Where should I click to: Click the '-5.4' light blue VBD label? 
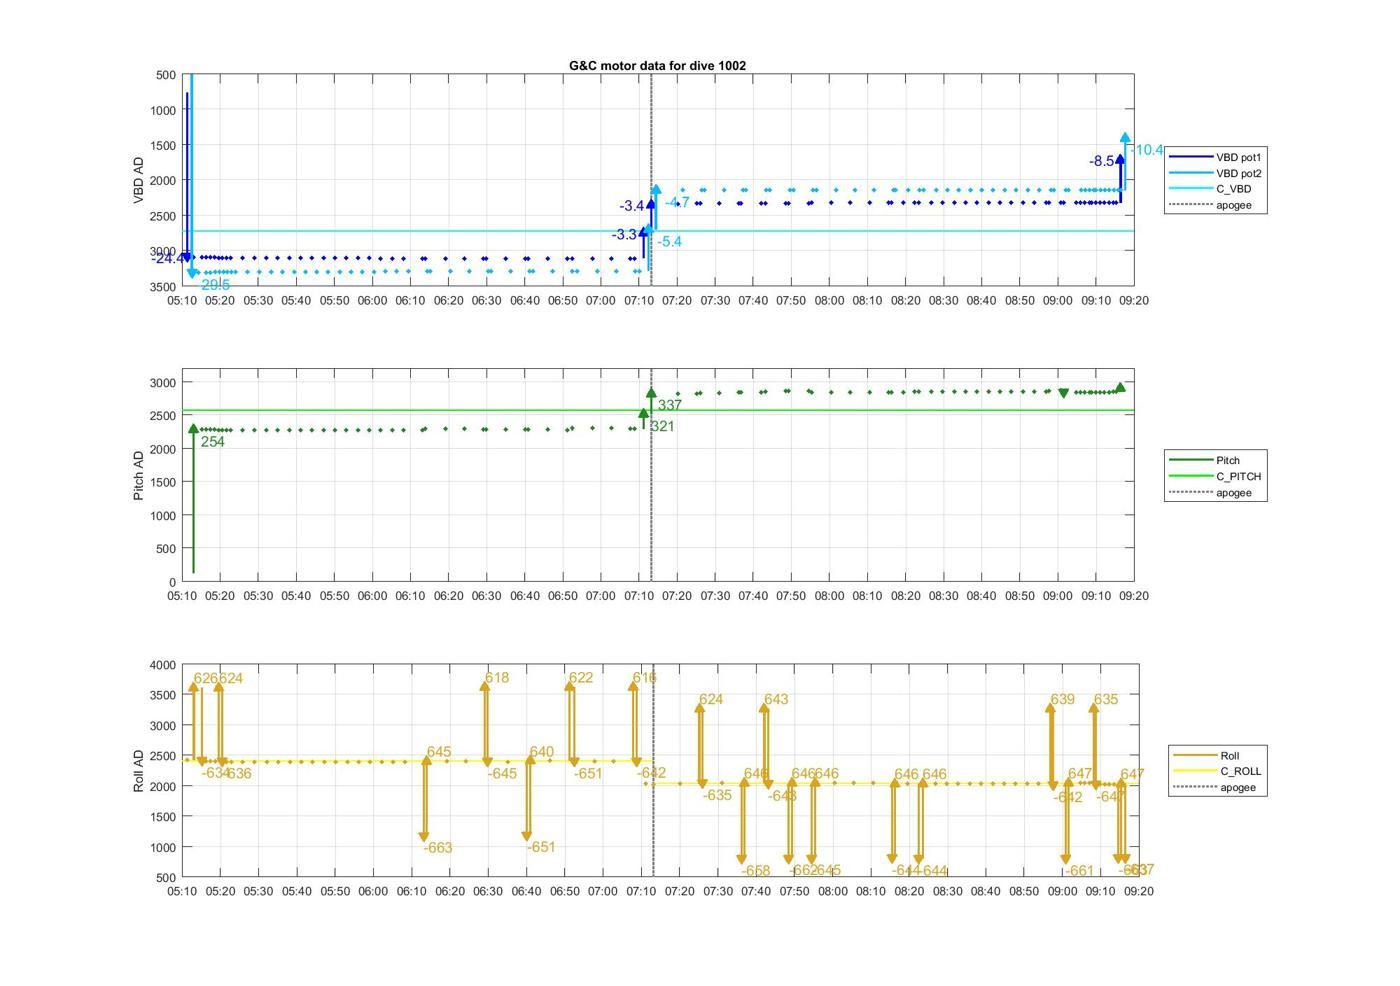coord(669,242)
